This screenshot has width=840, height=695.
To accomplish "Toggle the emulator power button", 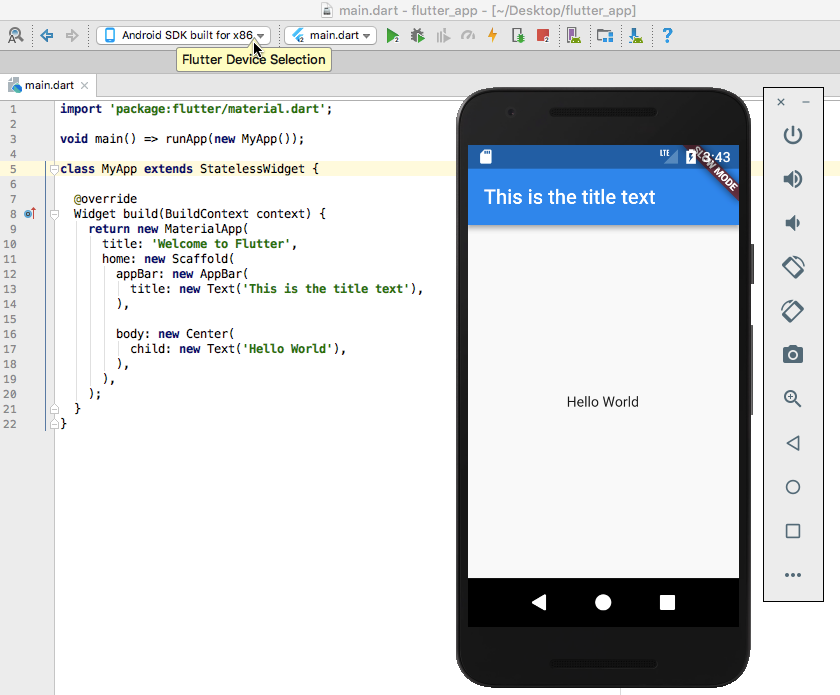I will (x=792, y=135).
